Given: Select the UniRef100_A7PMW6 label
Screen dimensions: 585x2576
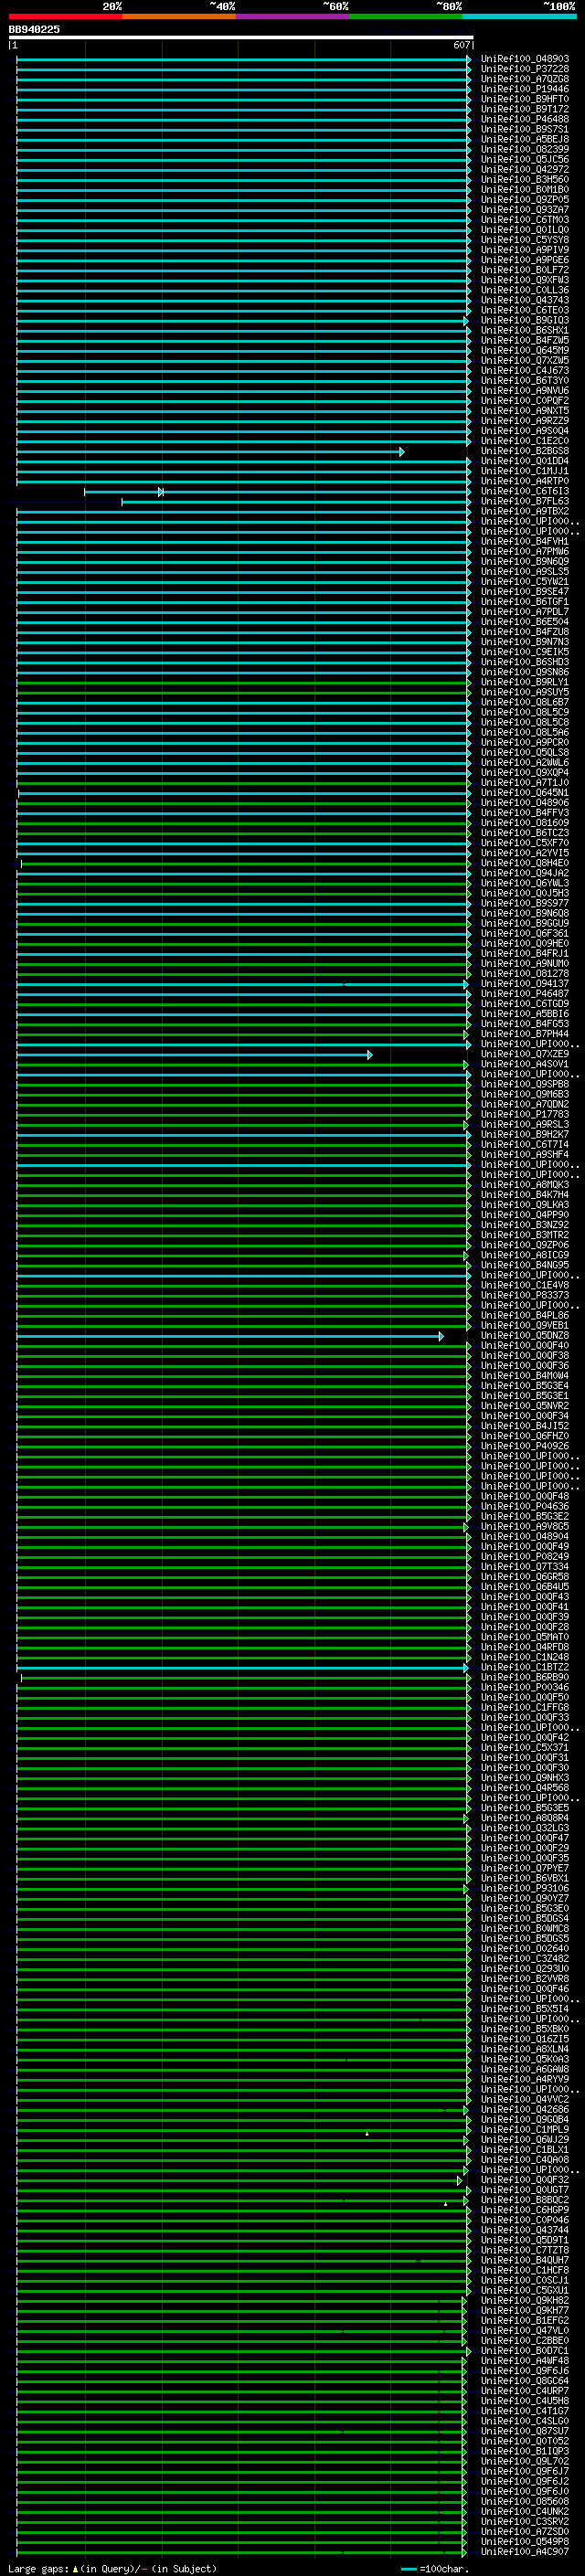Looking at the screenshot, I should [x=525, y=551].
